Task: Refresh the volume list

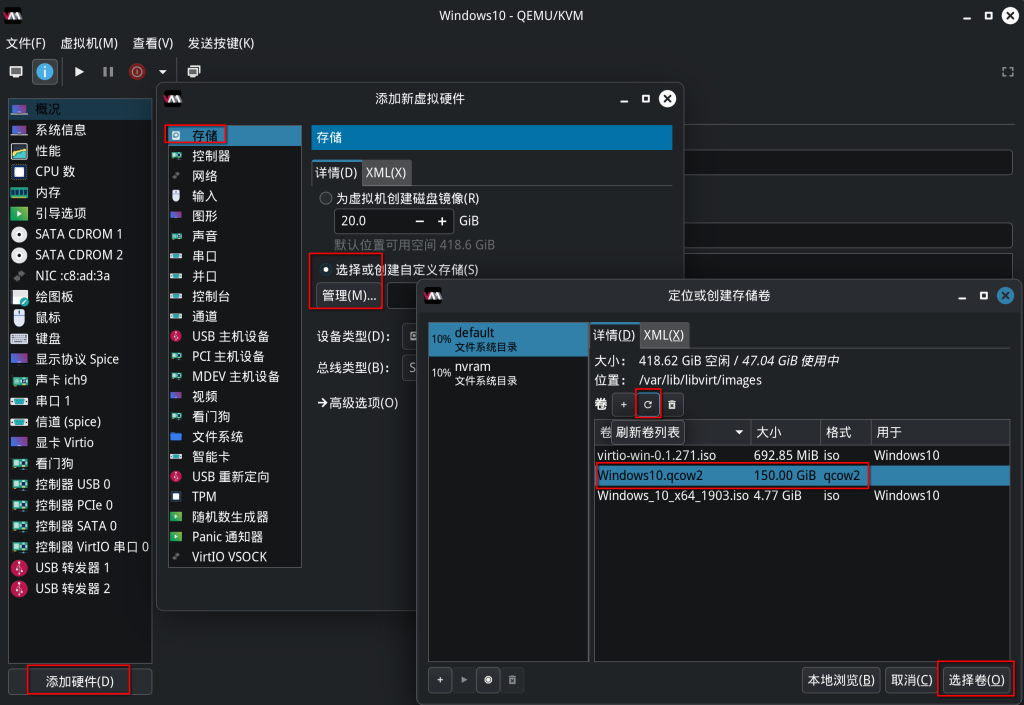Action: [x=647, y=404]
